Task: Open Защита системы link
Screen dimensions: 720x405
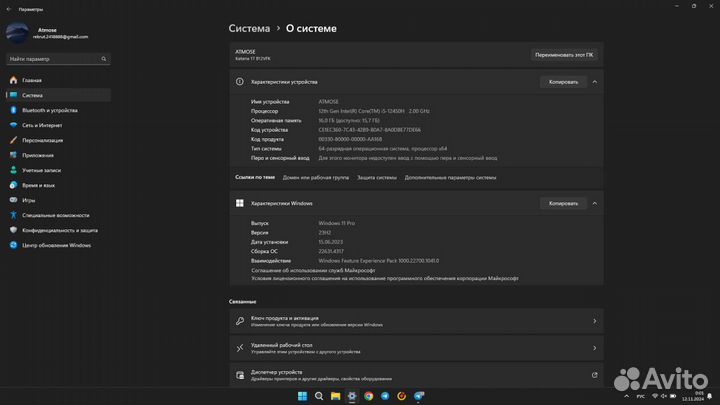Action: (x=377, y=177)
